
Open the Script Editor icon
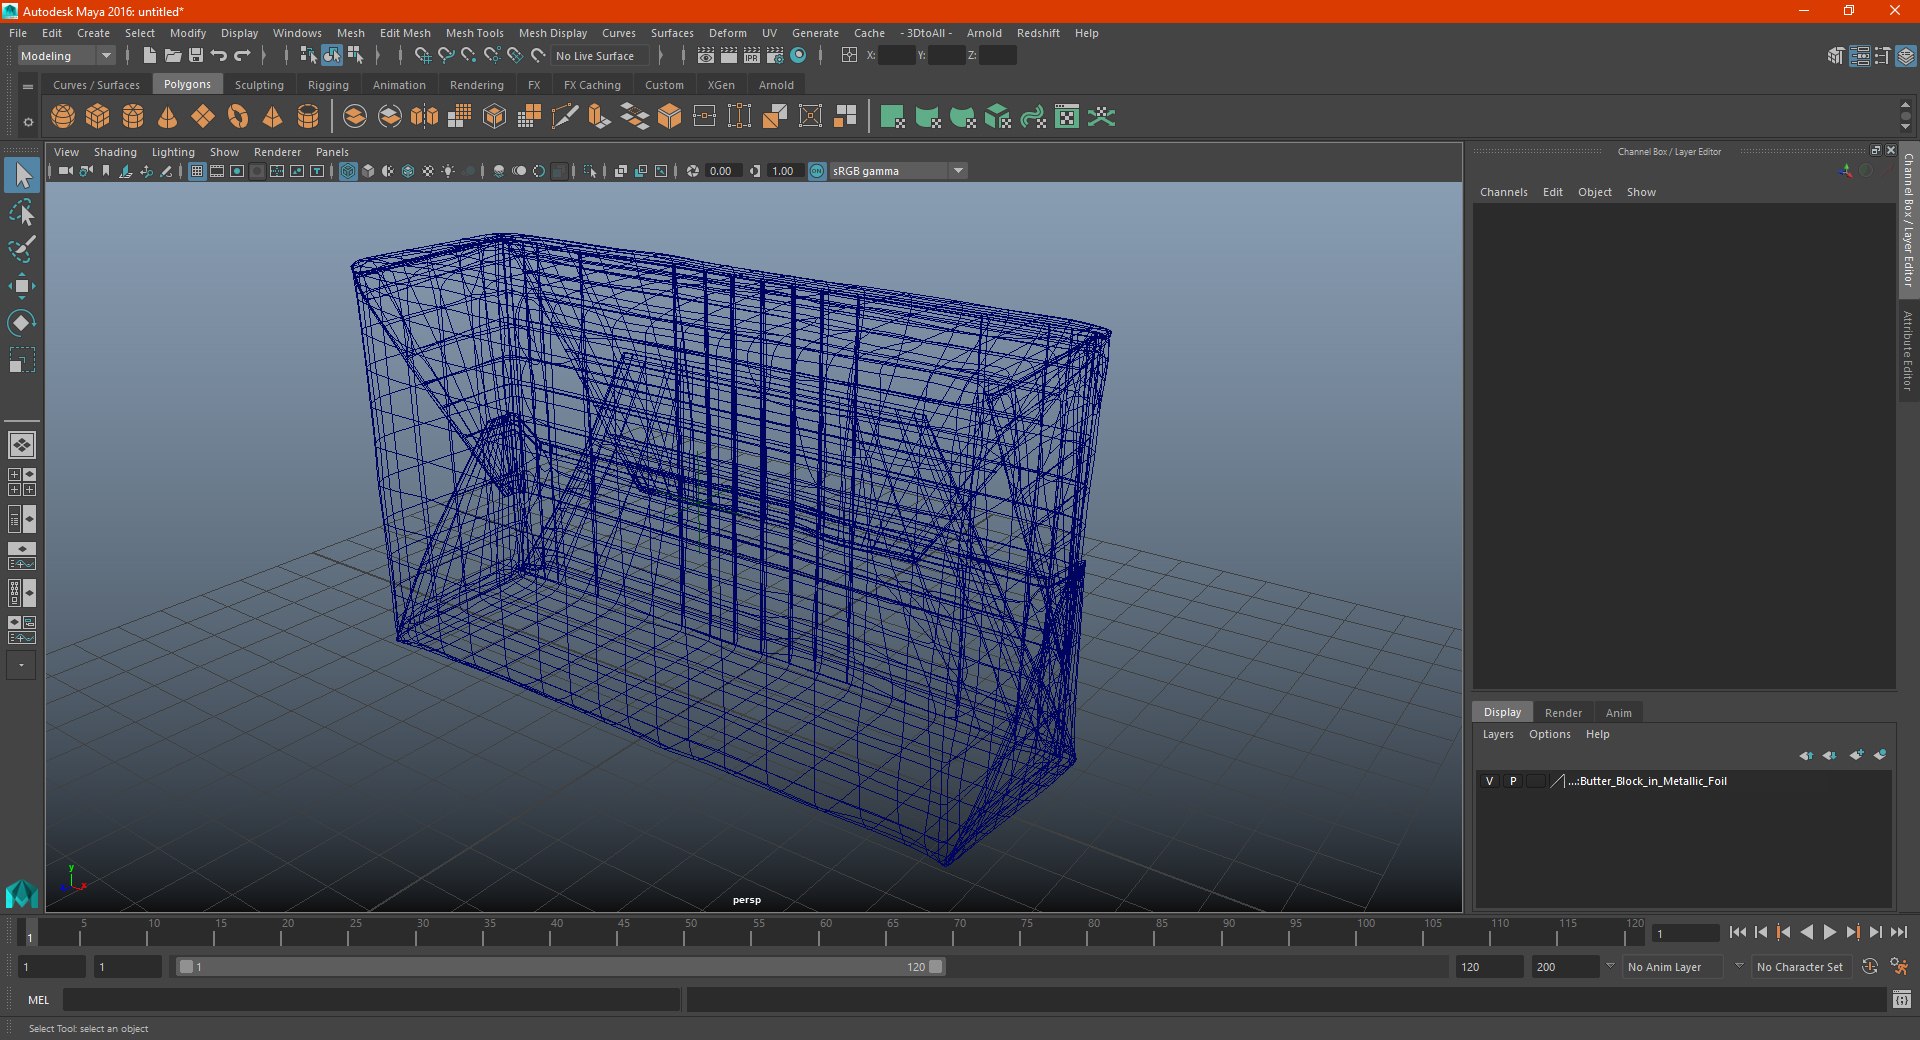pos(1902,999)
